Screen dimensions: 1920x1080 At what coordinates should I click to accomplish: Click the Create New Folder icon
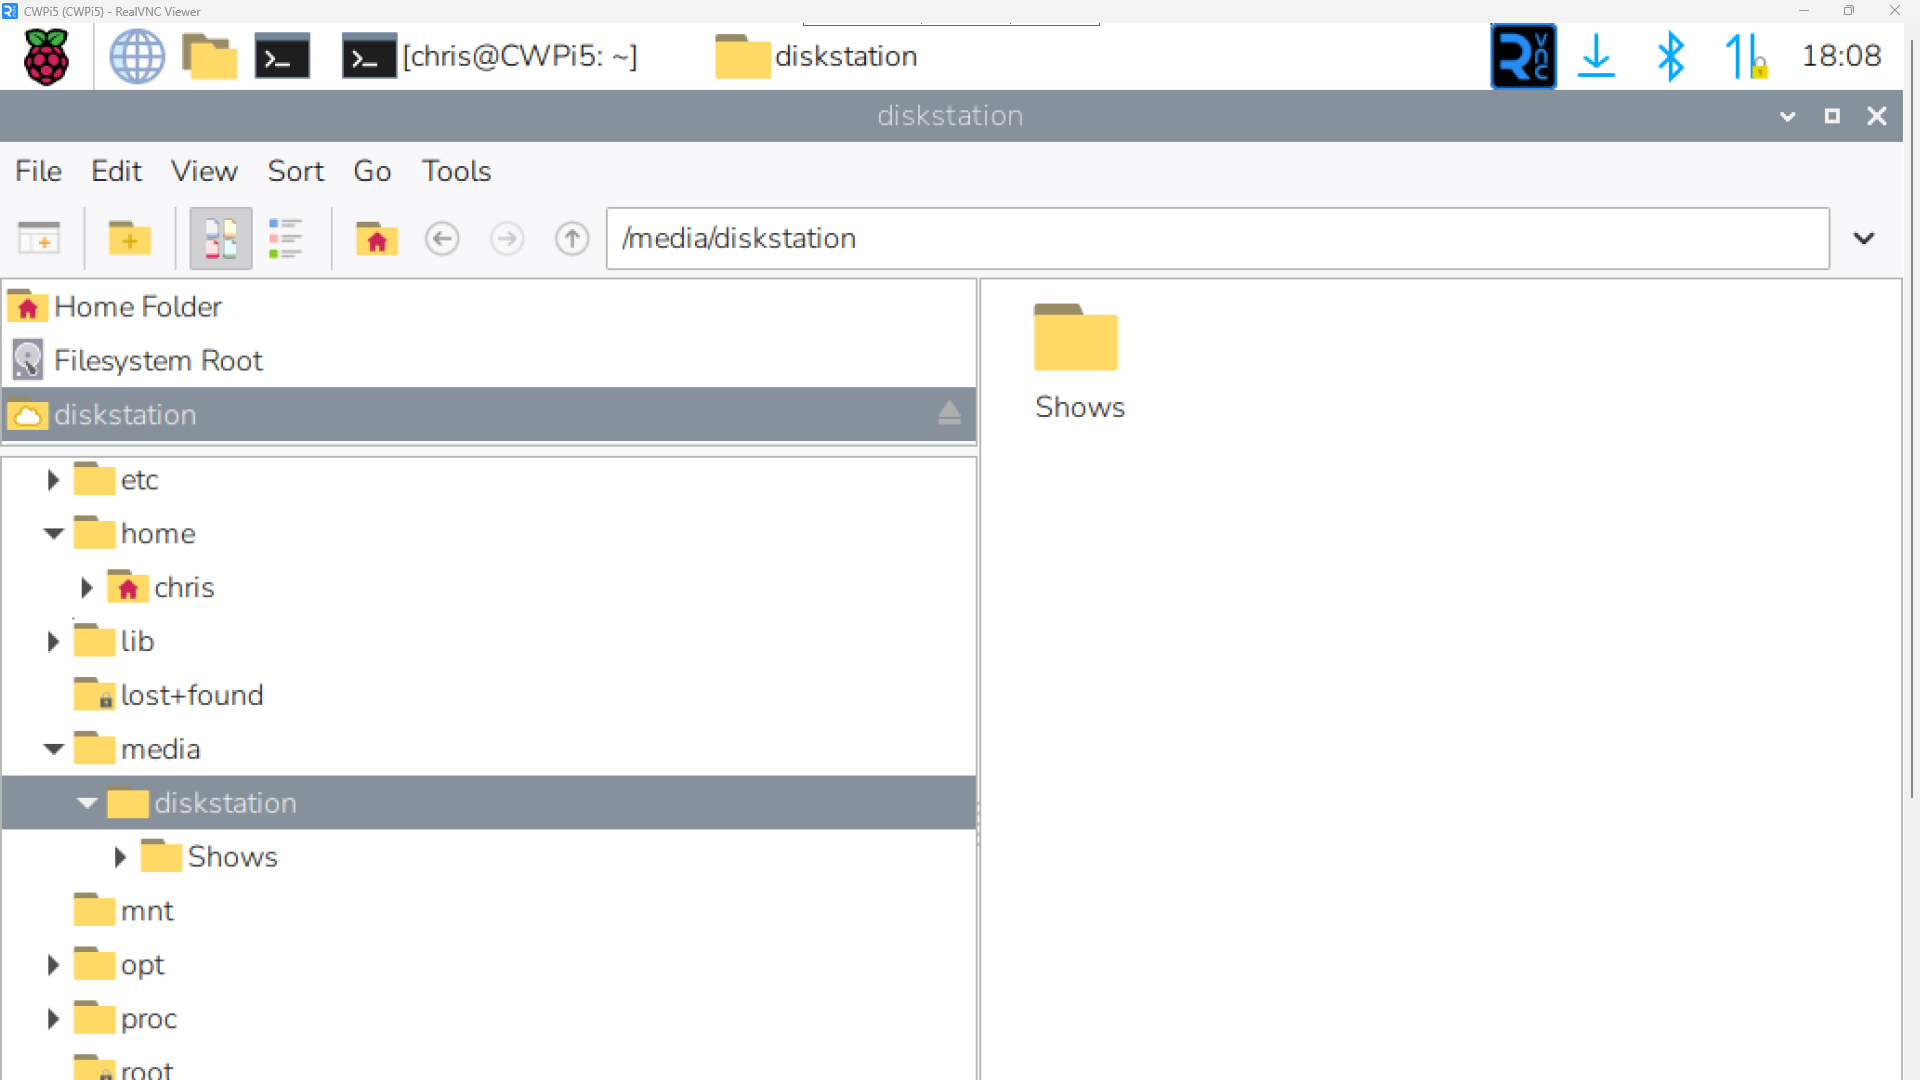[x=129, y=238]
